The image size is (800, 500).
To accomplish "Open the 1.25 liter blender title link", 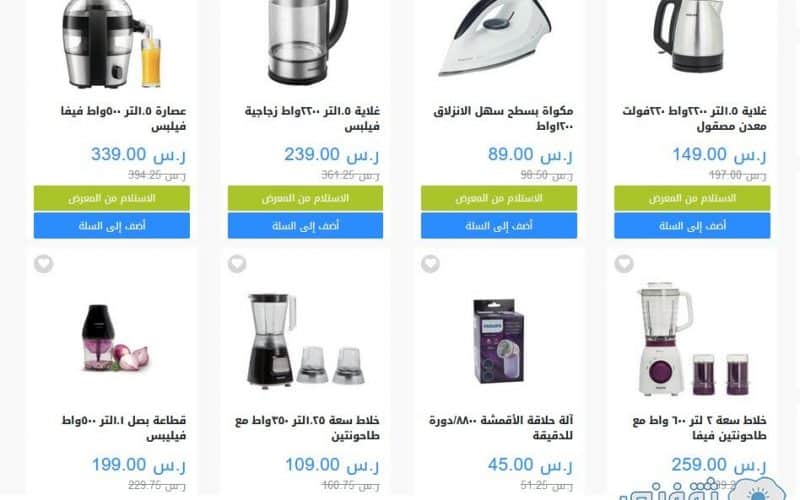I will click(307, 428).
